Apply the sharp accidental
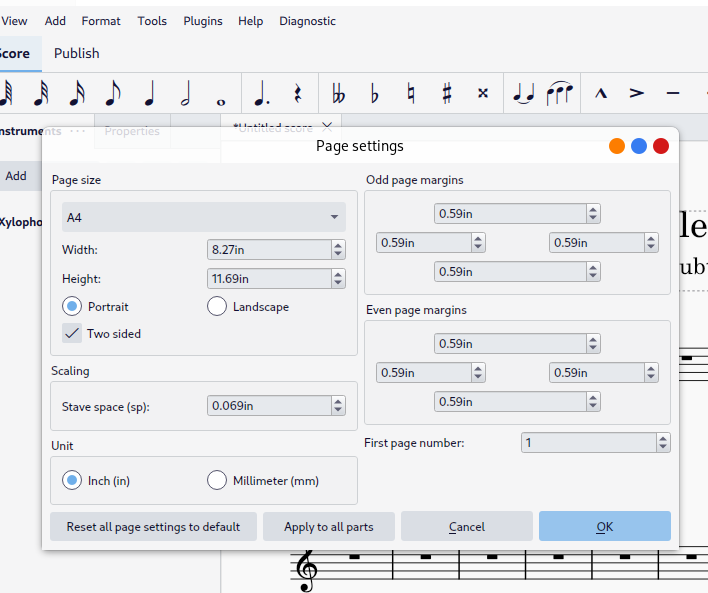708x593 pixels. tap(447, 93)
